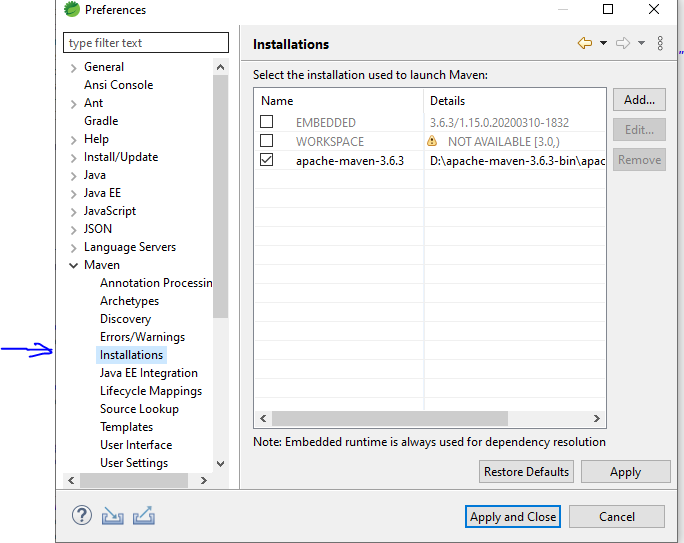Open Discovery under Maven
Image resolution: width=684 pixels, height=543 pixels.
click(126, 319)
